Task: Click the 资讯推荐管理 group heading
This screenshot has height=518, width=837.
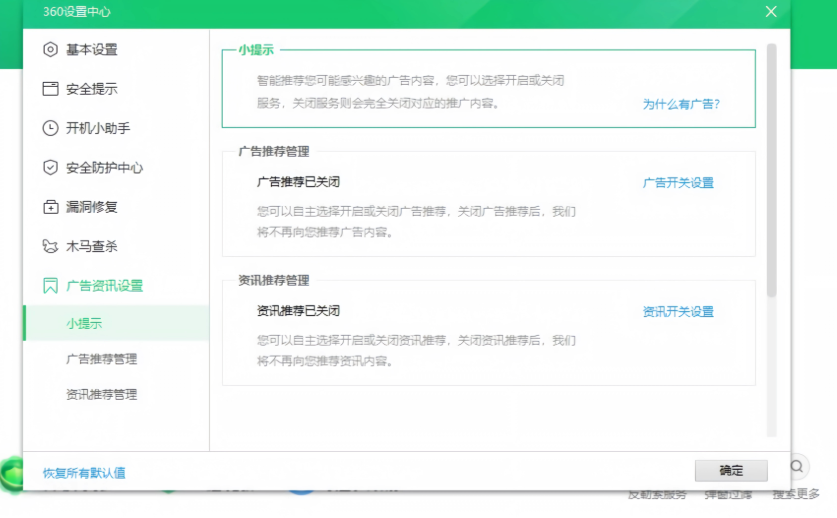Action: pyautogui.click(x=274, y=280)
